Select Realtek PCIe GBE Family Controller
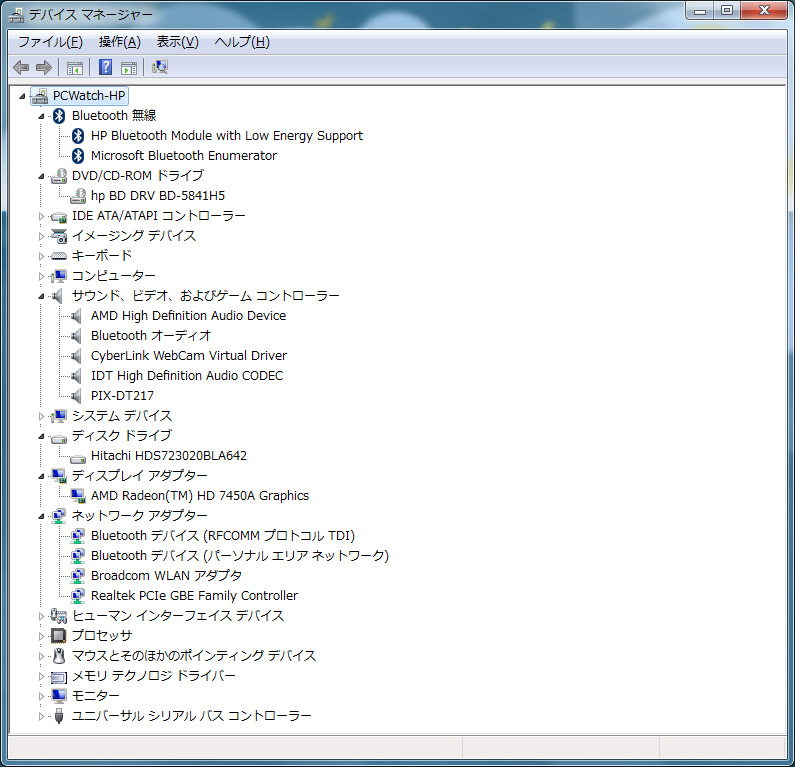Viewport: 795px width, 767px height. (x=194, y=596)
